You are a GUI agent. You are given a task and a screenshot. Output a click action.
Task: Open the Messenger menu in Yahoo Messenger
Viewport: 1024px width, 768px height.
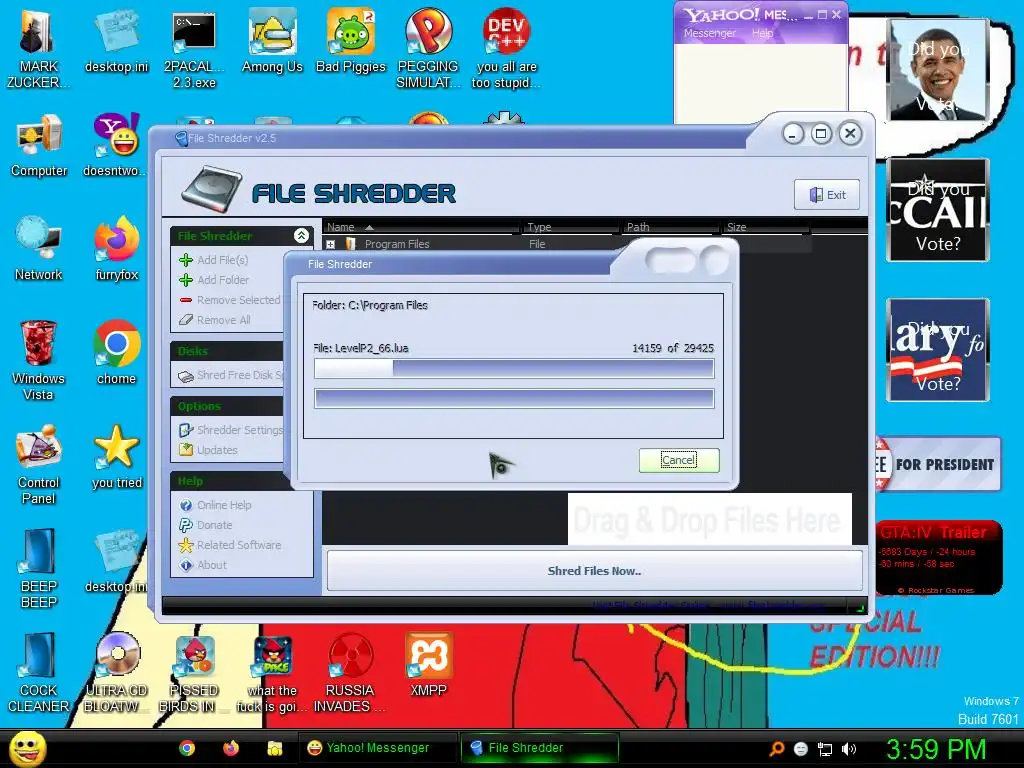point(709,33)
